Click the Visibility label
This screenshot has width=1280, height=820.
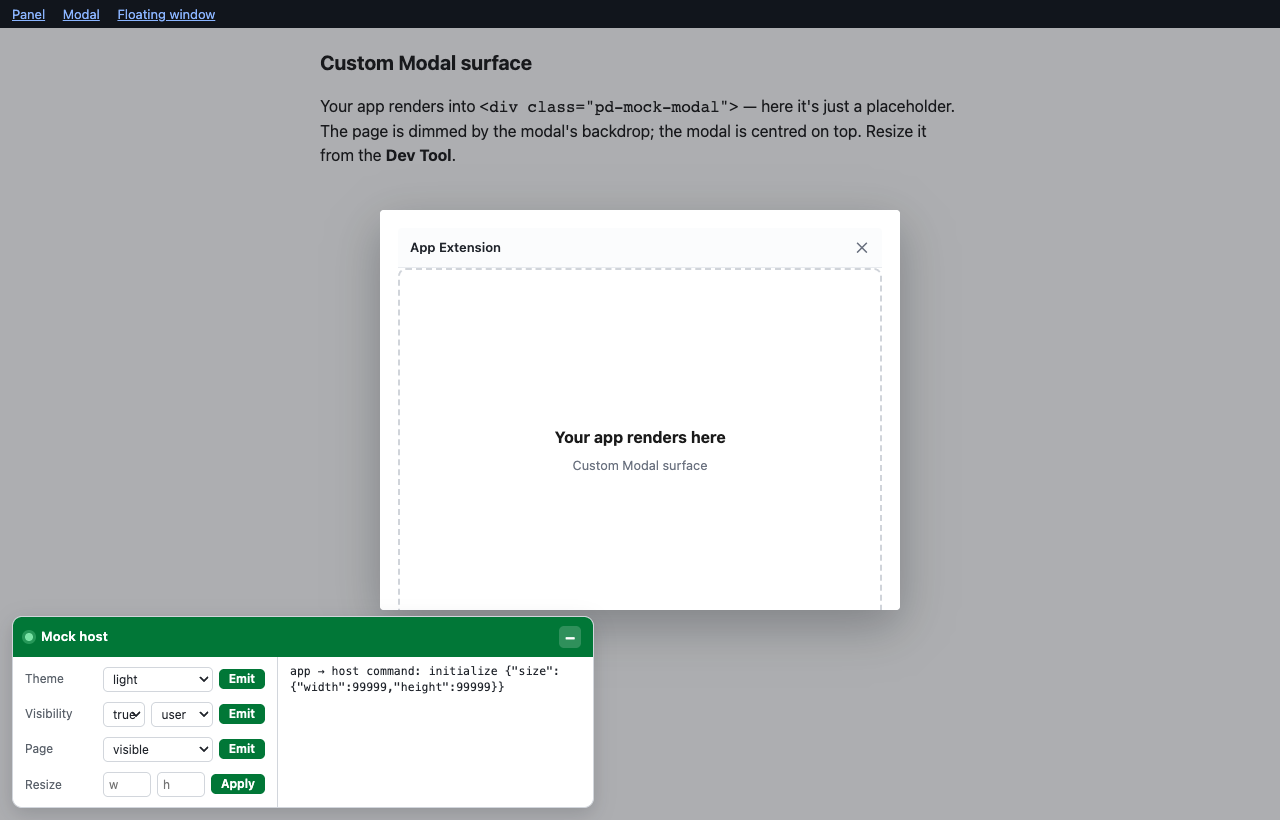coord(49,714)
